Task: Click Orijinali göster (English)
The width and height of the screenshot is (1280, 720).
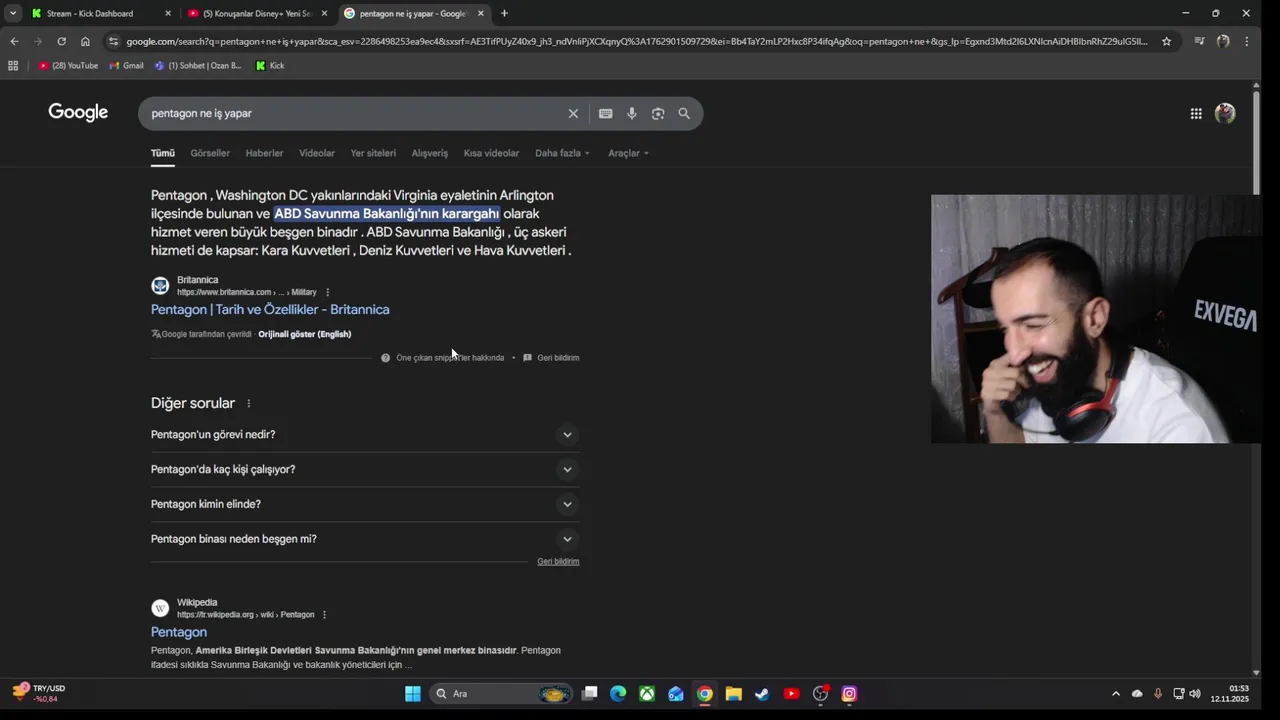Action: pos(305,334)
